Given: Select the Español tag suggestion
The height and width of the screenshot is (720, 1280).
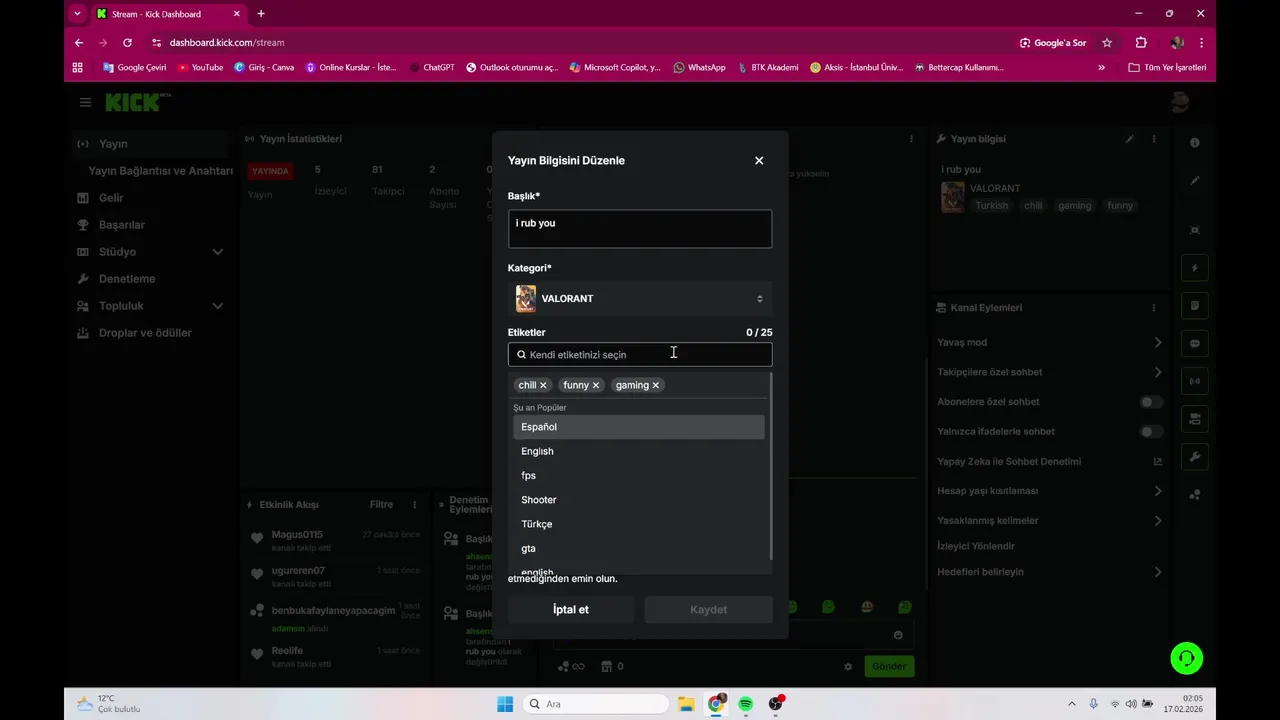Looking at the screenshot, I should pos(639,427).
